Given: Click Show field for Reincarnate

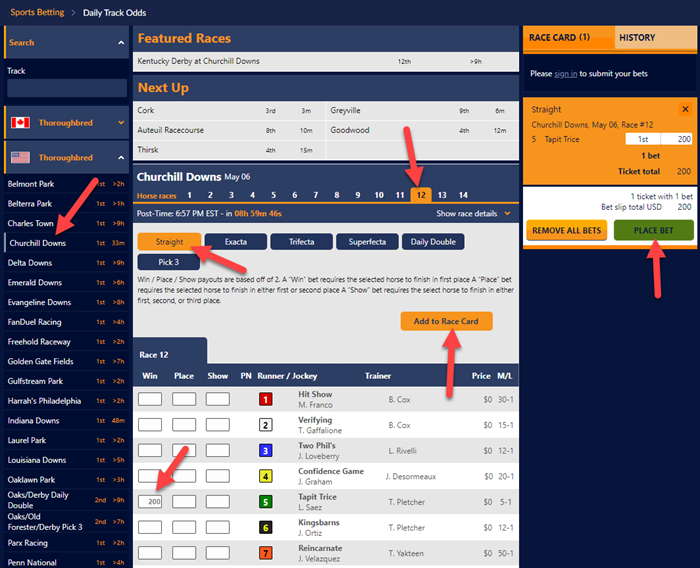Looking at the screenshot, I should [x=218, y=553].
